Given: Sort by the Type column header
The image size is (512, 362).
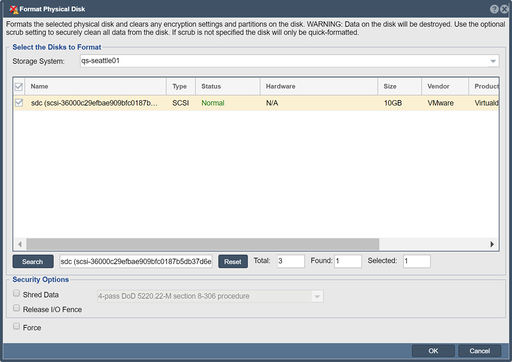Looking at the screenshot, I should 181,87.
